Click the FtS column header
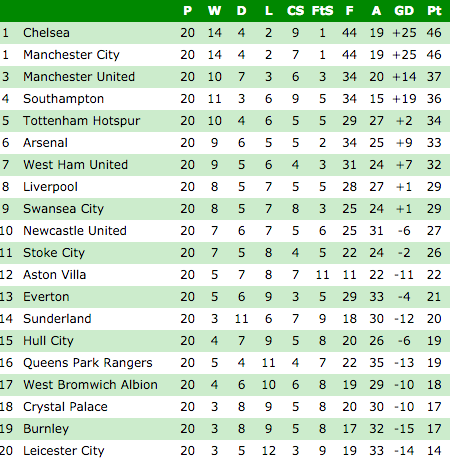 tap(322, 11)
